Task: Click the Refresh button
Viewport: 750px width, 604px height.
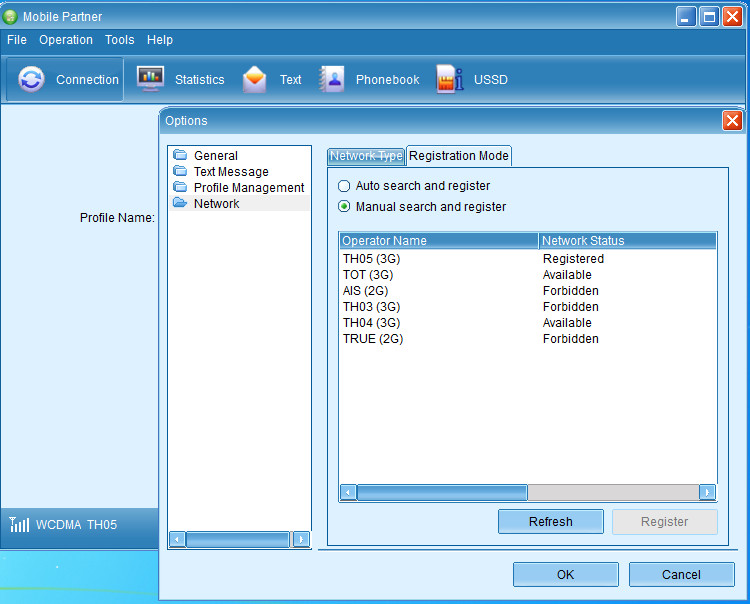Action: [551, 521]
